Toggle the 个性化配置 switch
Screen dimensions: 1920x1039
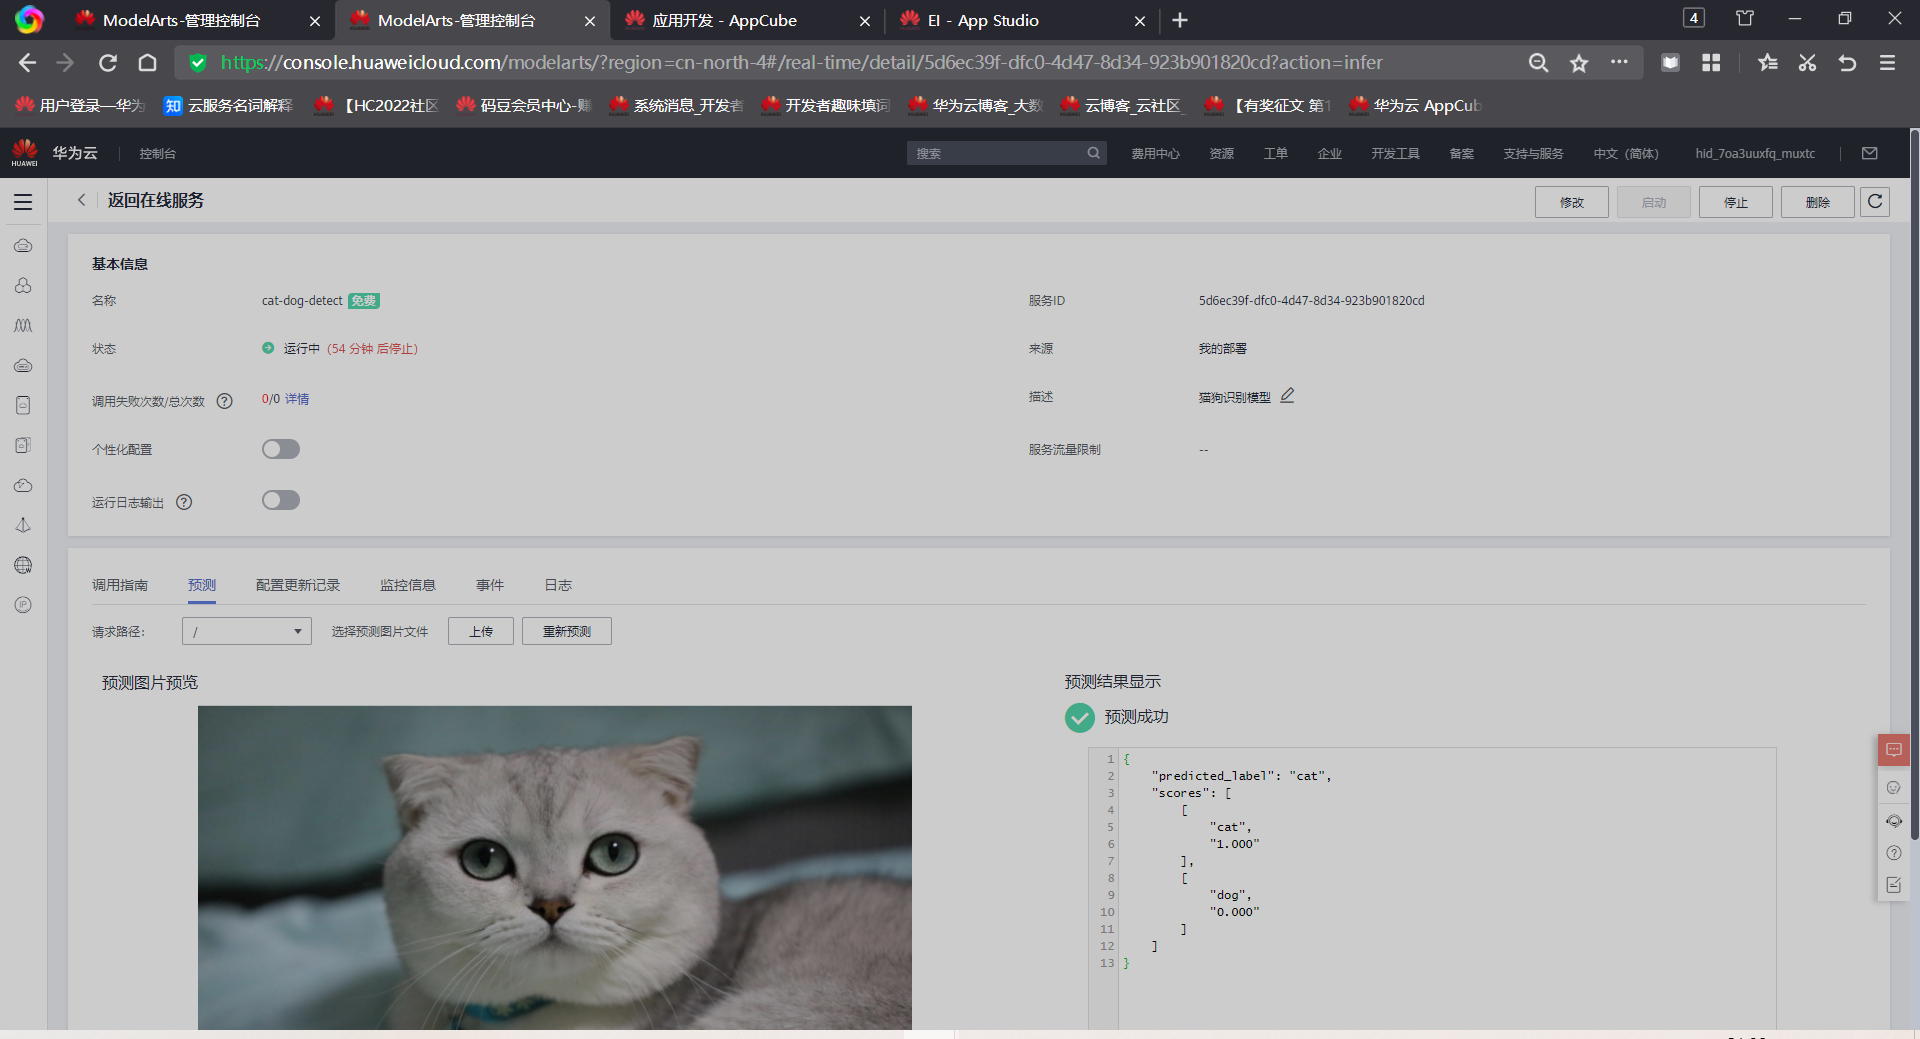[281, 449]
